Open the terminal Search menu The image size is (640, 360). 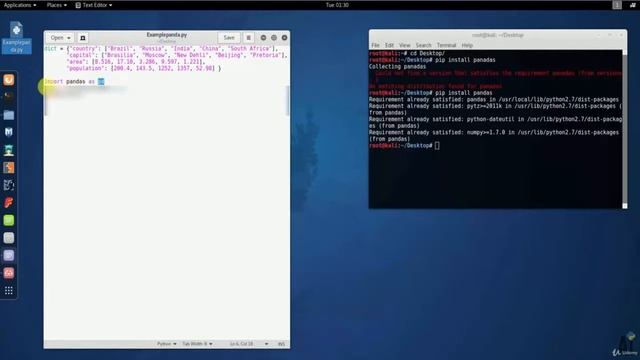point(423,45)
